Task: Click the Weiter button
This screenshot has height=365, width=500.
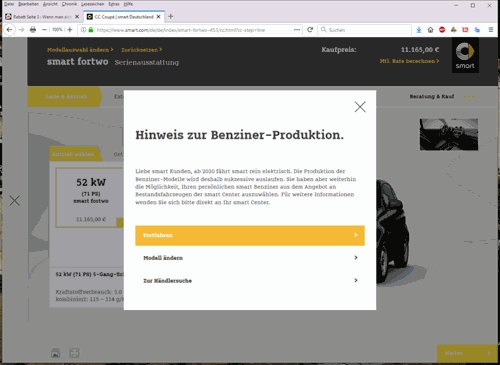Action: (x=467, y=353)
